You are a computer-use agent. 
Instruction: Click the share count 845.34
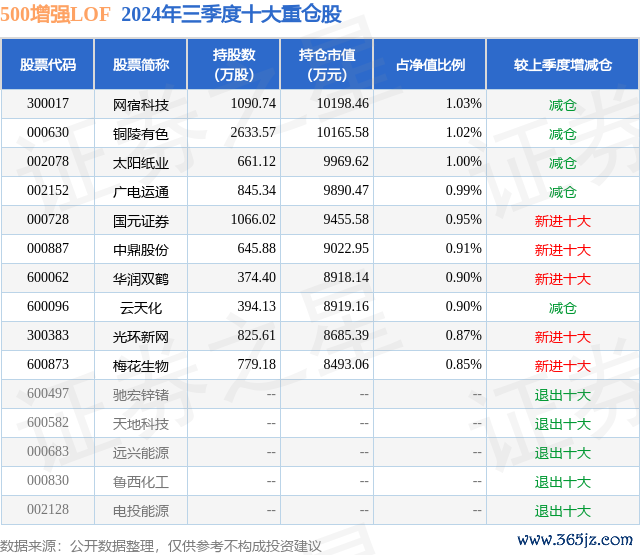[257, 191]
